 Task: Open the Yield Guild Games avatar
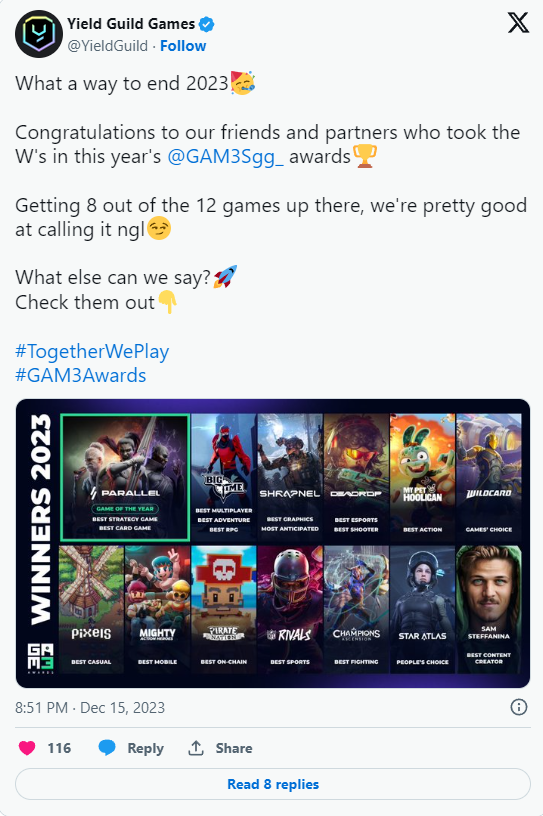click(x=39, y=34)
